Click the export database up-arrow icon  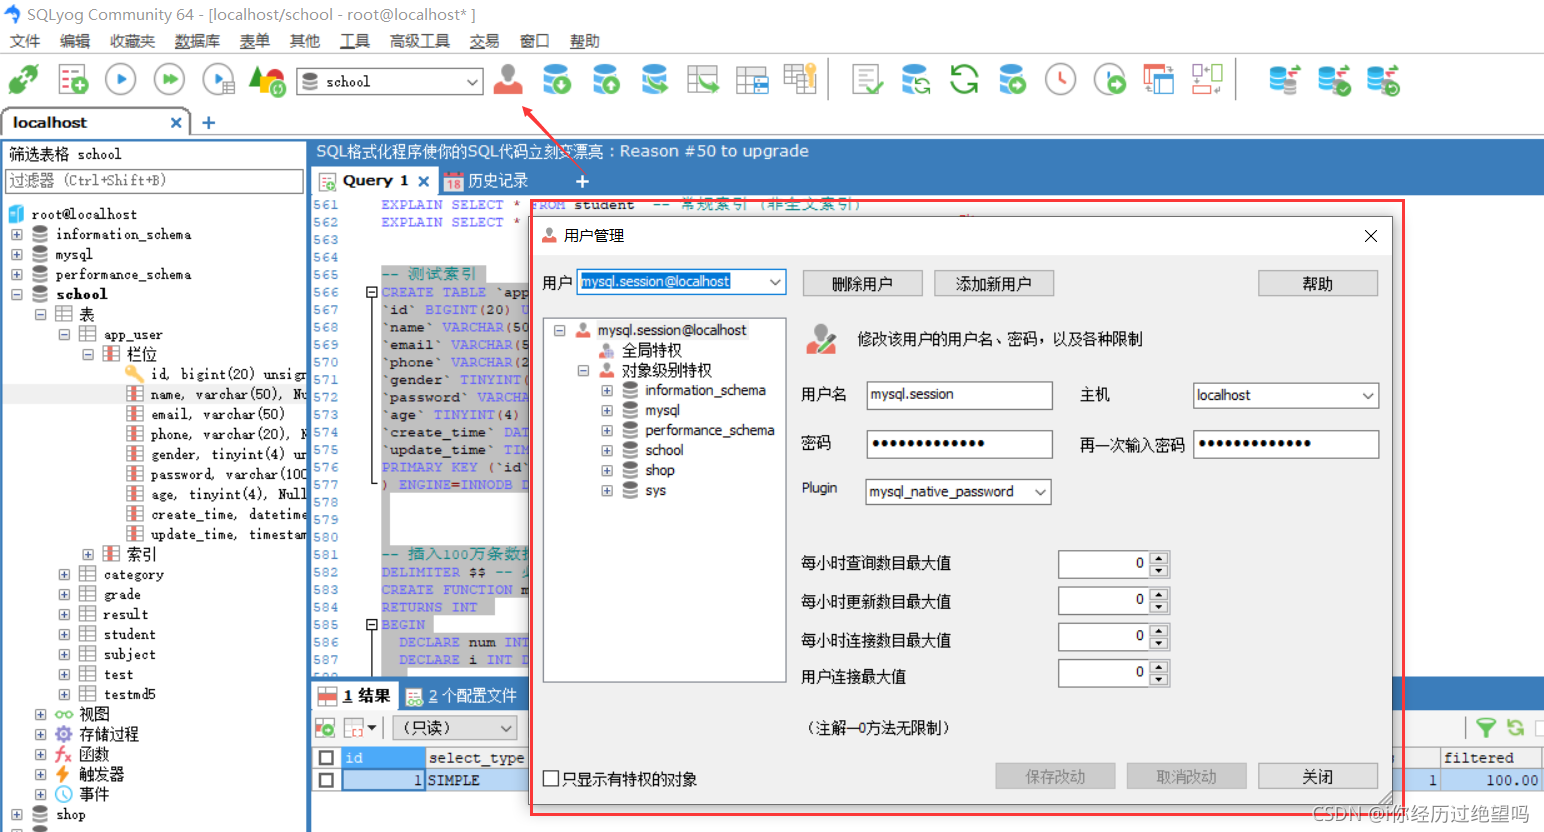tap(605, 79)
